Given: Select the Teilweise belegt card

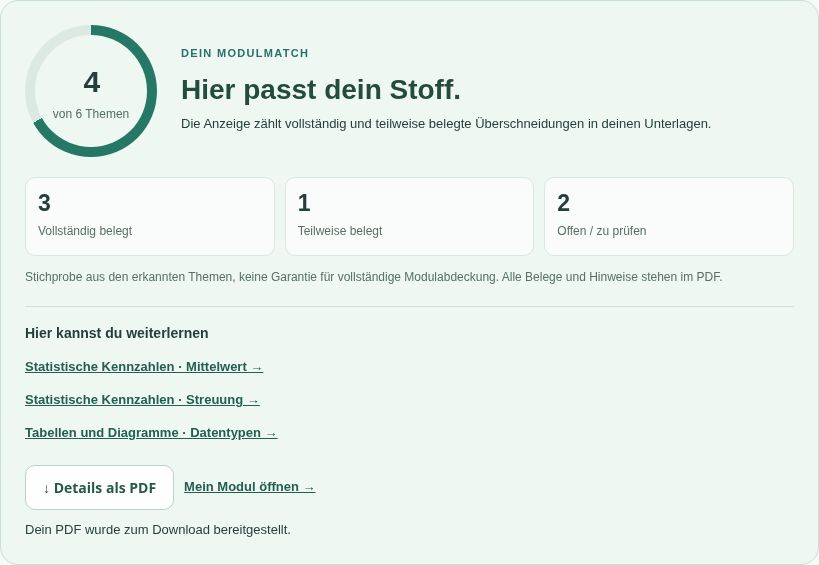Looking at the screenshot, I should 409,217.
